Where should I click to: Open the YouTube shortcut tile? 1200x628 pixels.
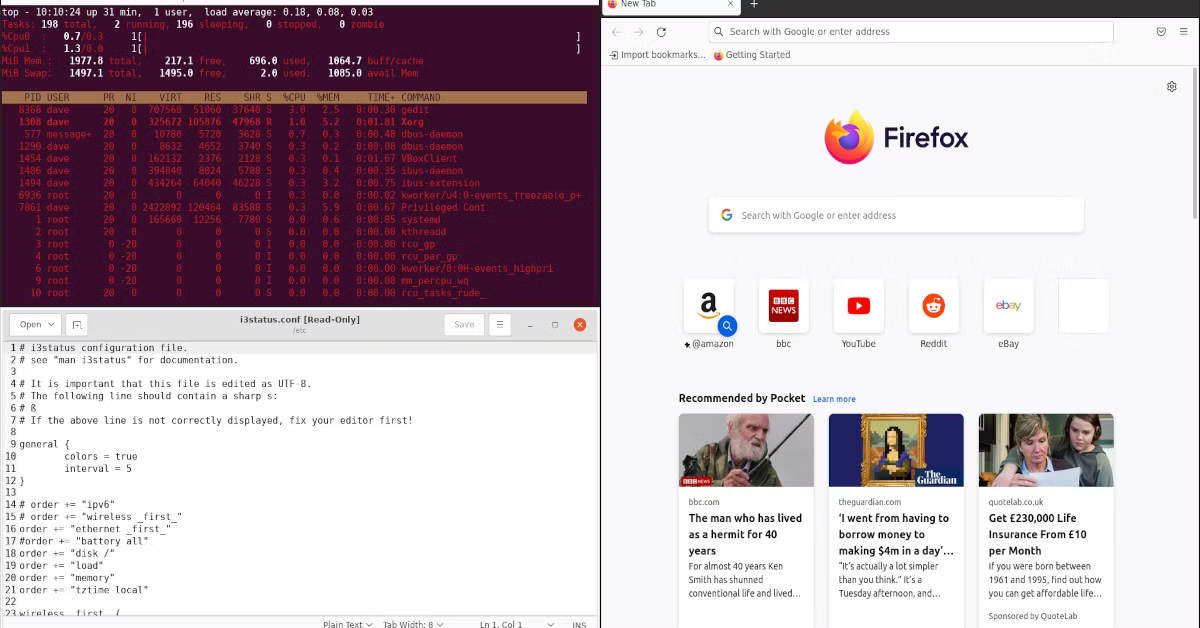point(858,306)
